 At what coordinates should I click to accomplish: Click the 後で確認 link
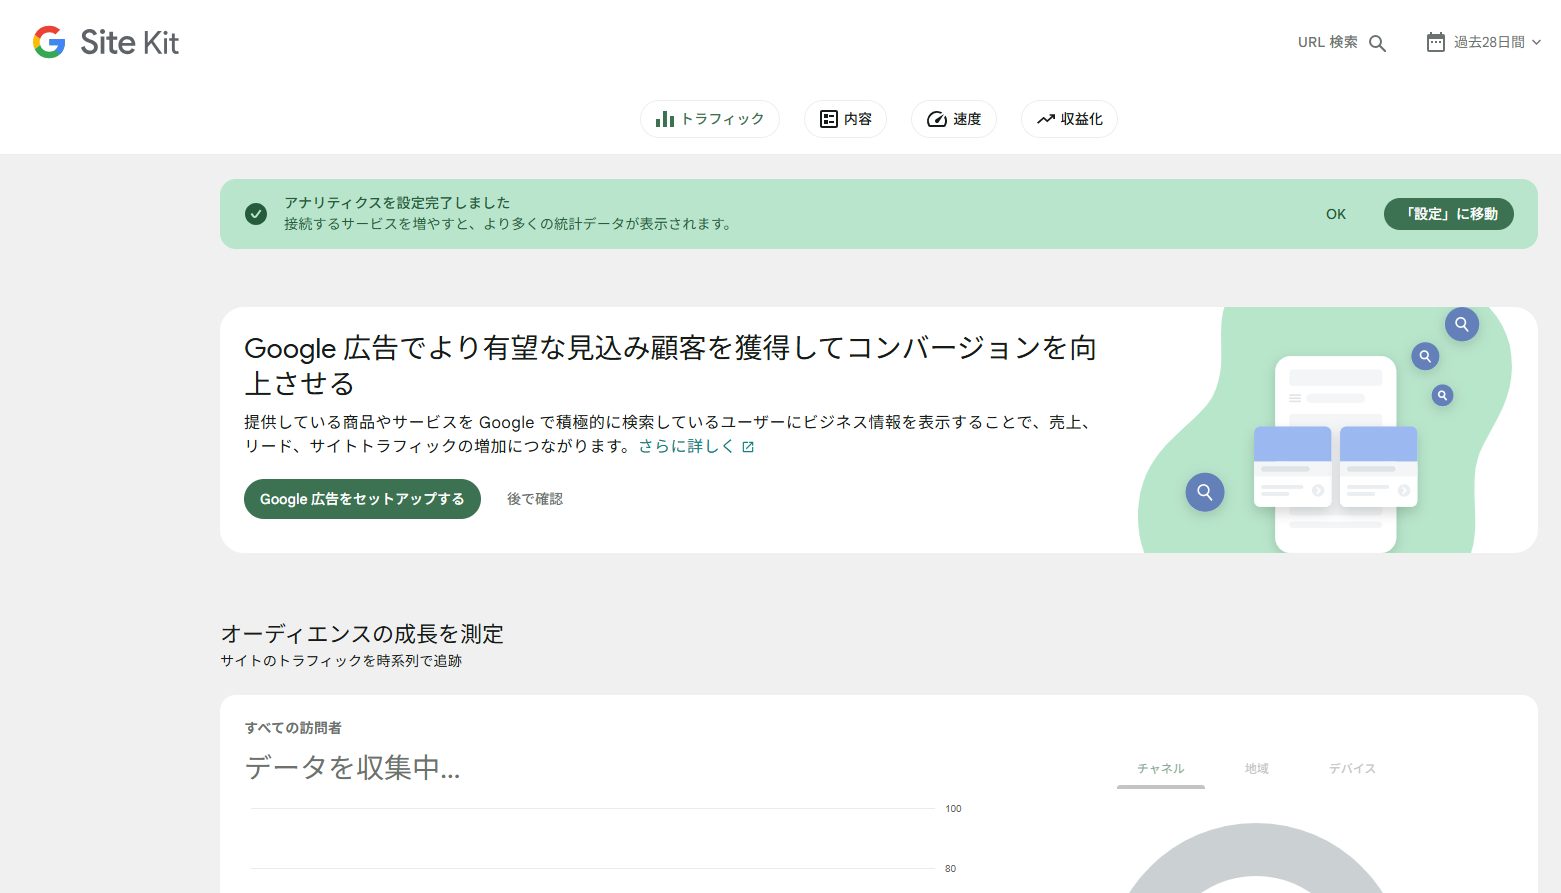(x=535, y=499)
